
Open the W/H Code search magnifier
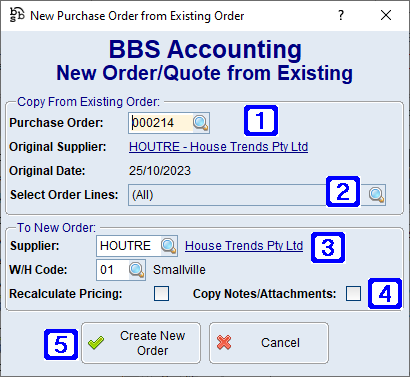point(137,270)
